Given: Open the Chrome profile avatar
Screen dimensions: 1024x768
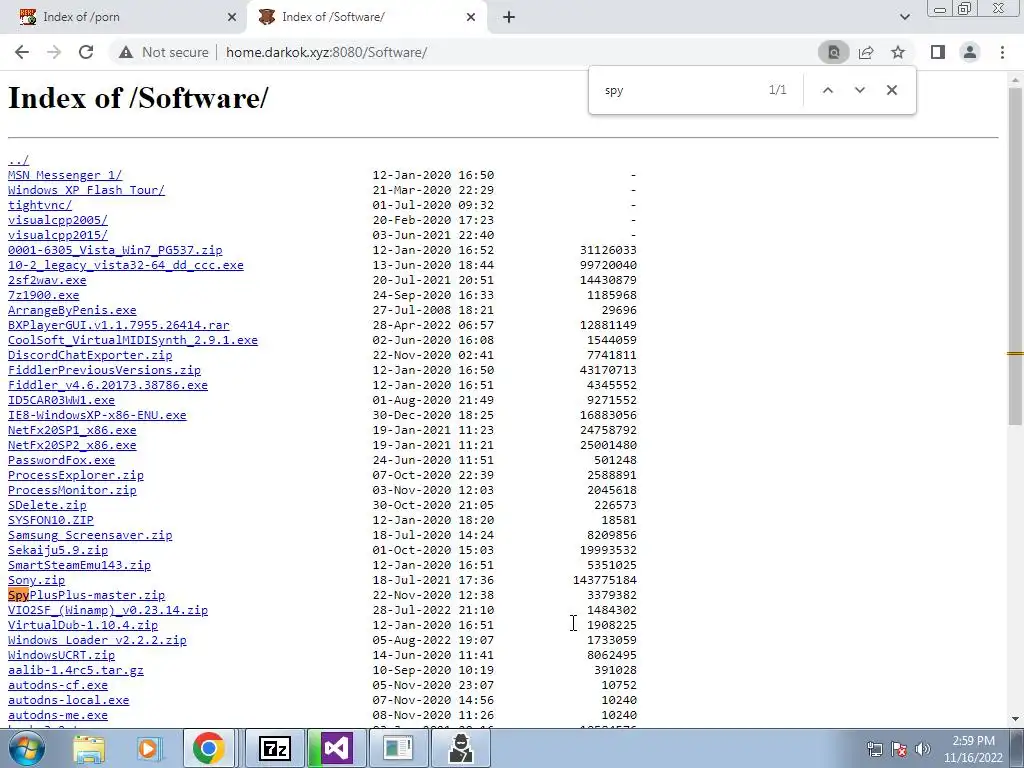Looking at the screenshot, I should 970,52.
